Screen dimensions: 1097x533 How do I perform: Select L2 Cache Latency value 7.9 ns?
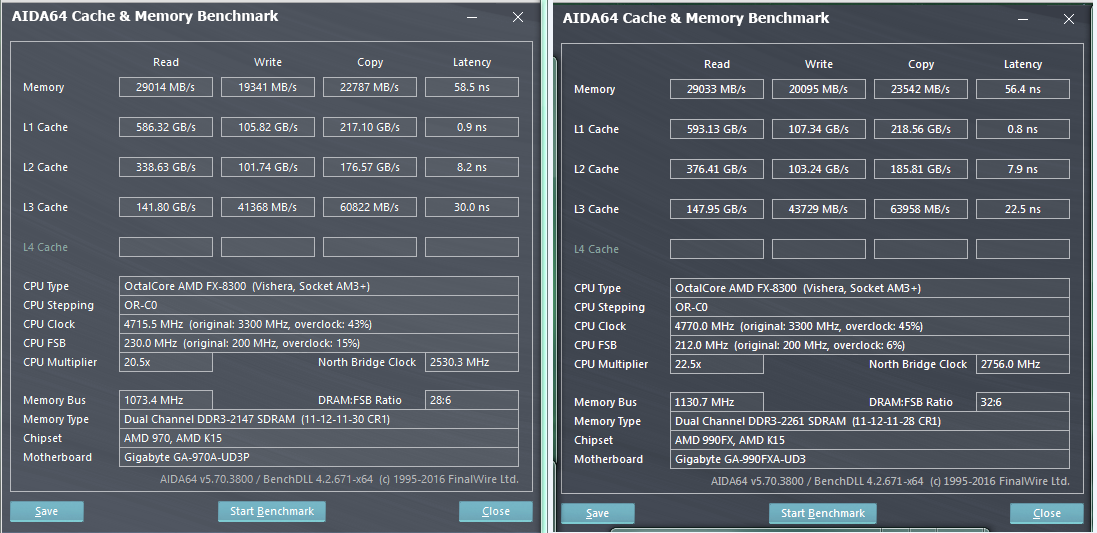pos(1023,169)
